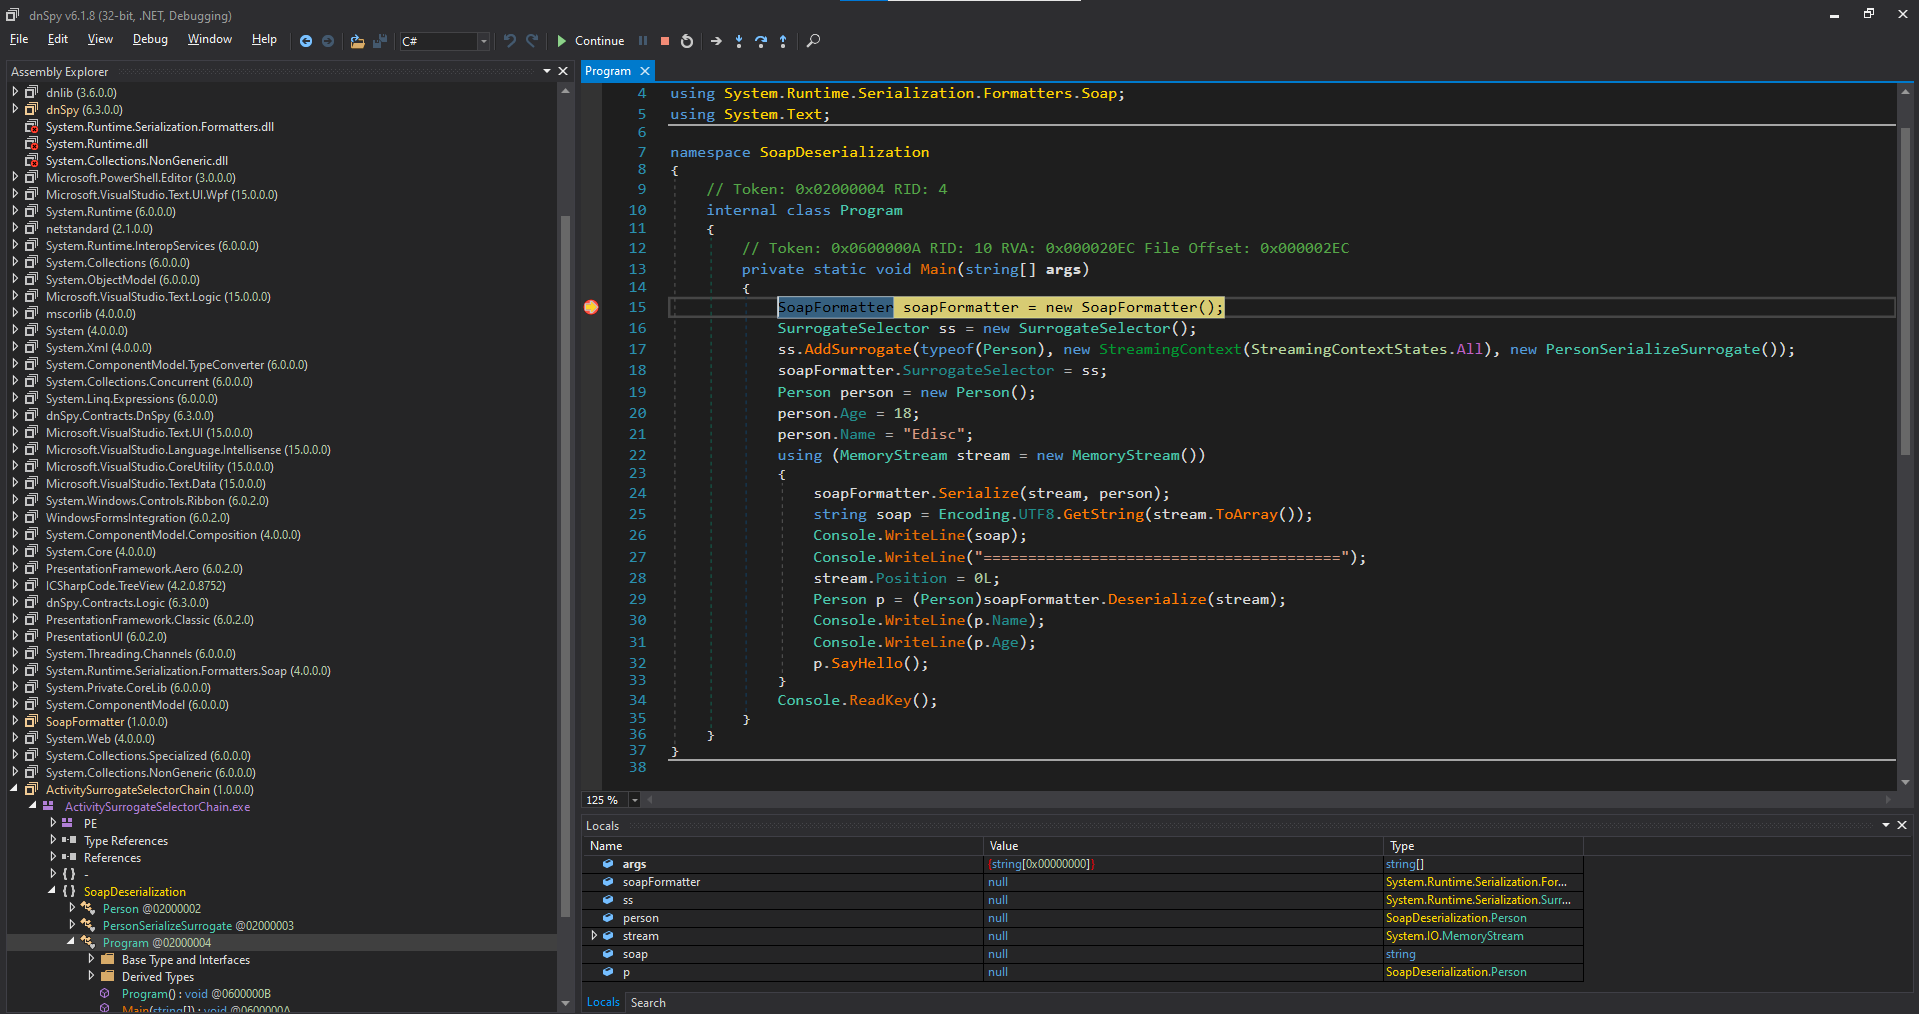
Task: Close the Program tab
Action: pos(645,71)
